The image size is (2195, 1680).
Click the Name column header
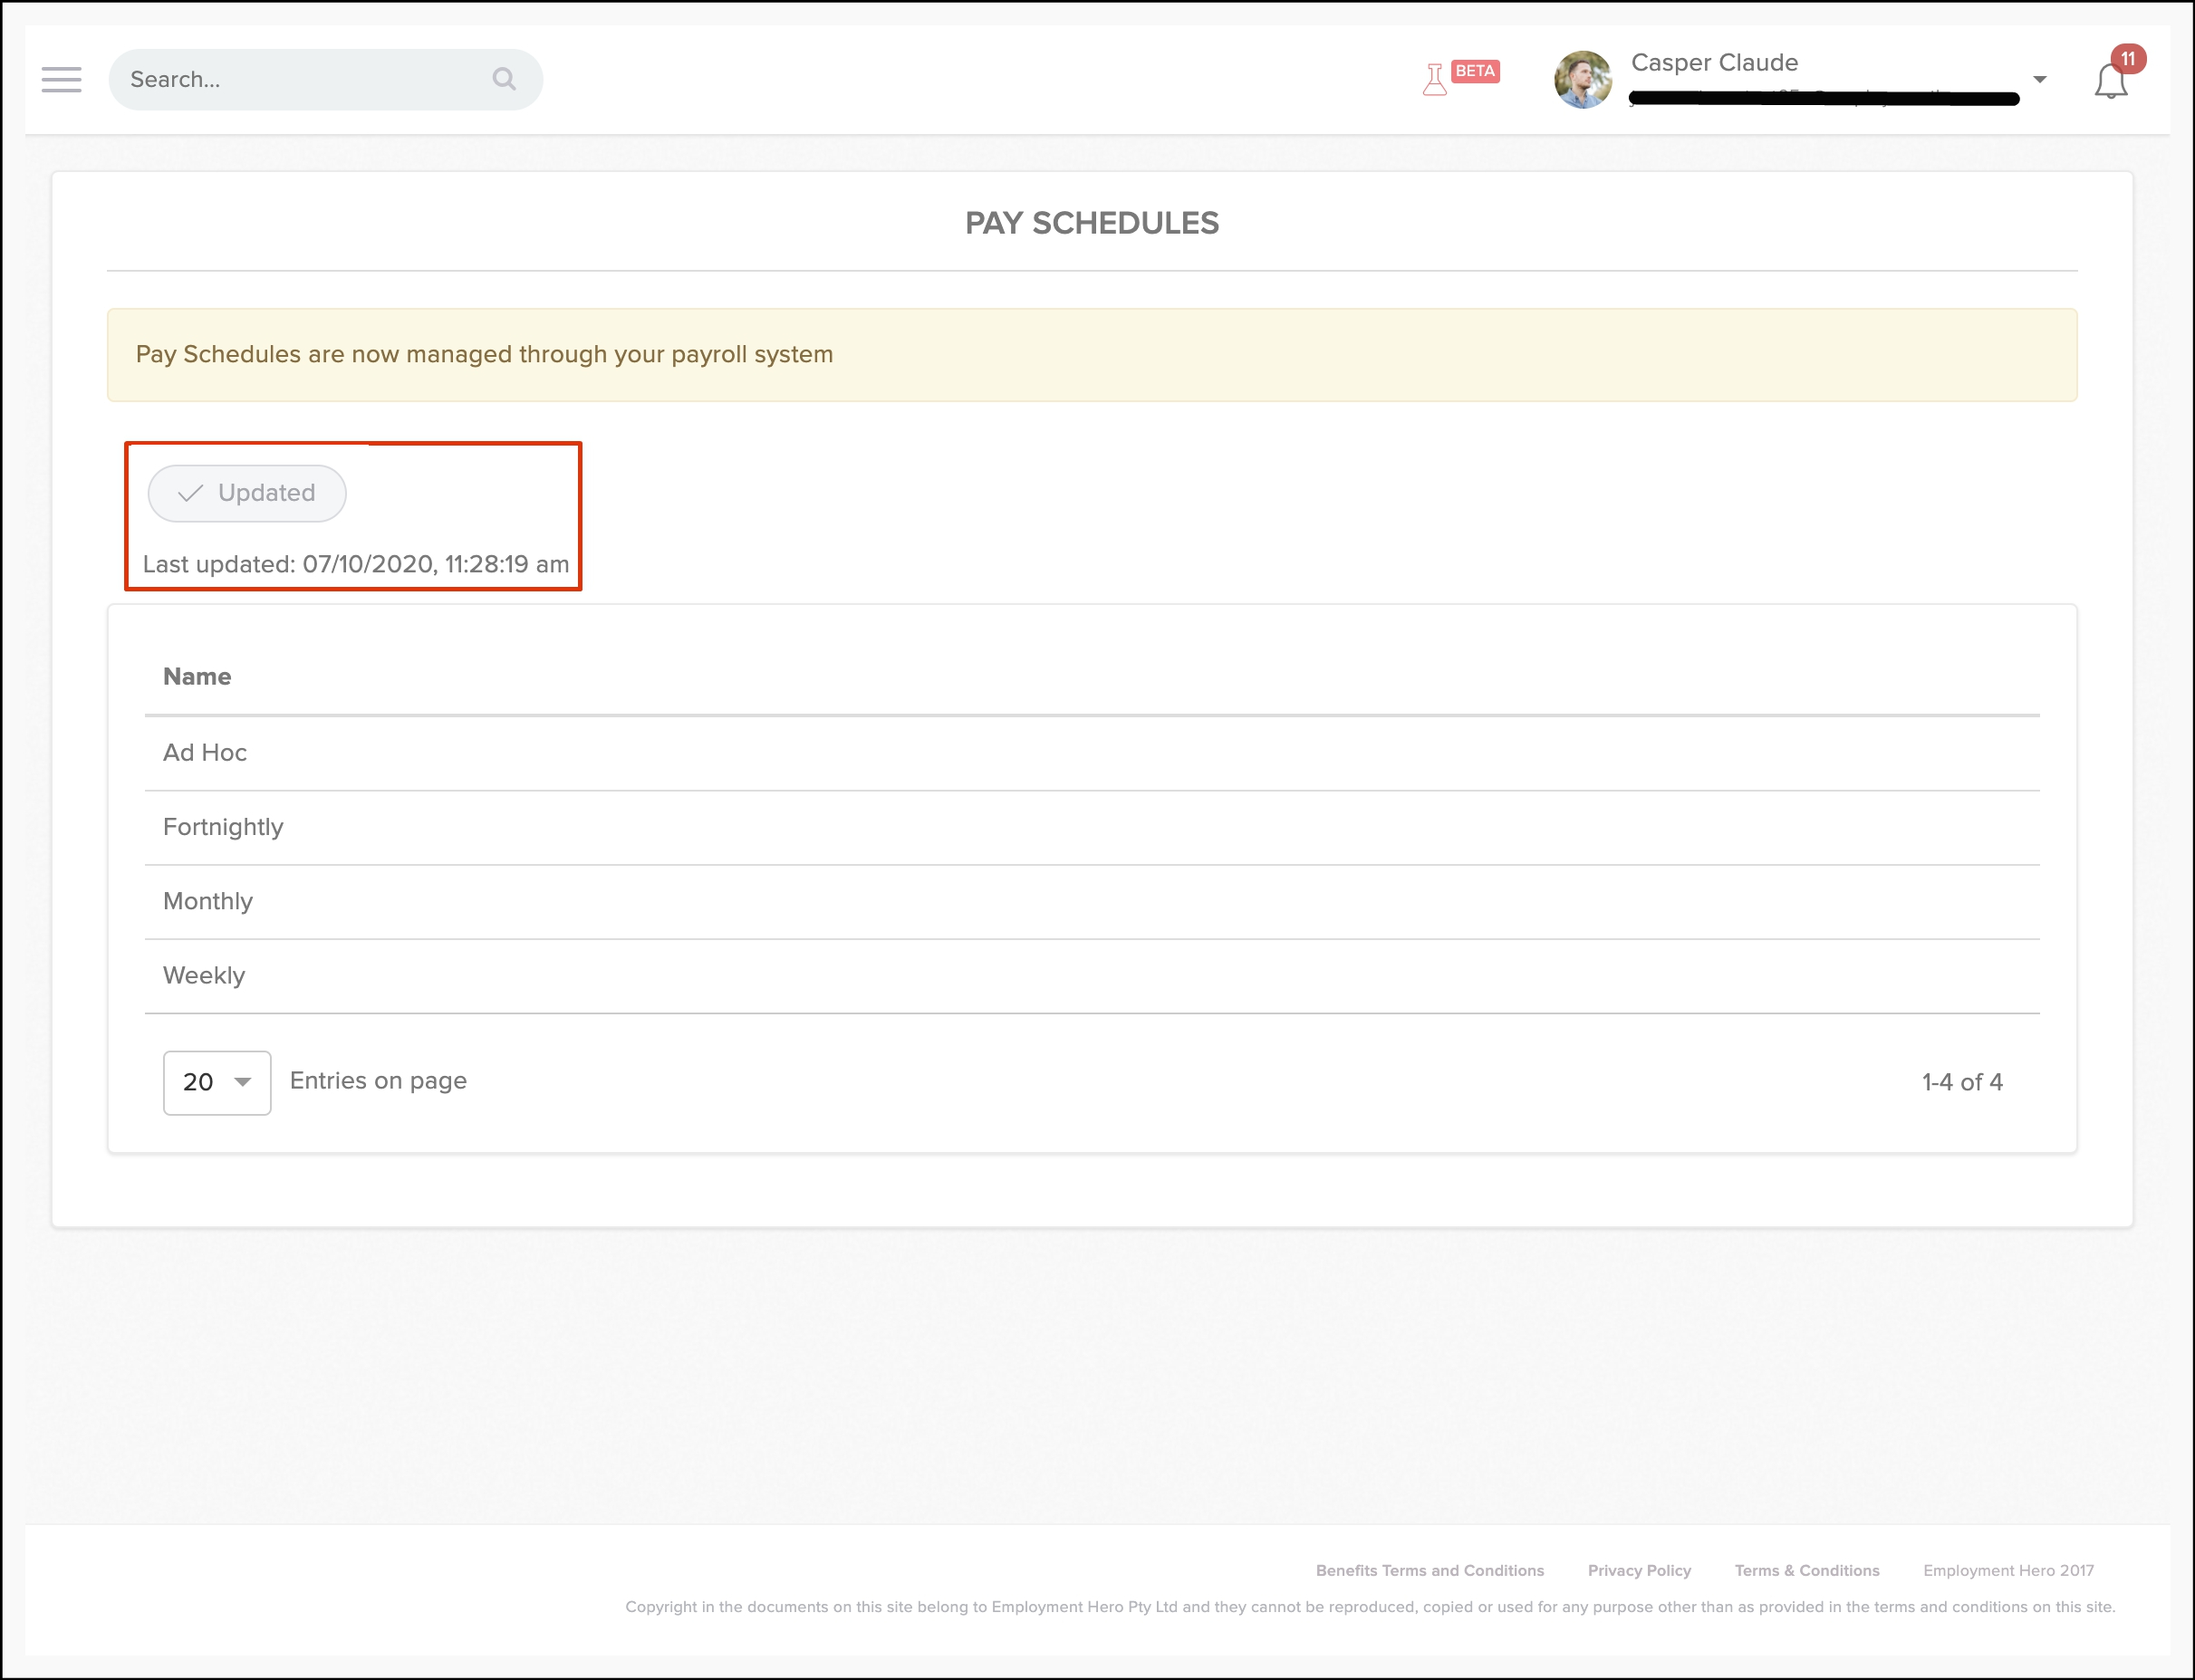click(197, 677)
